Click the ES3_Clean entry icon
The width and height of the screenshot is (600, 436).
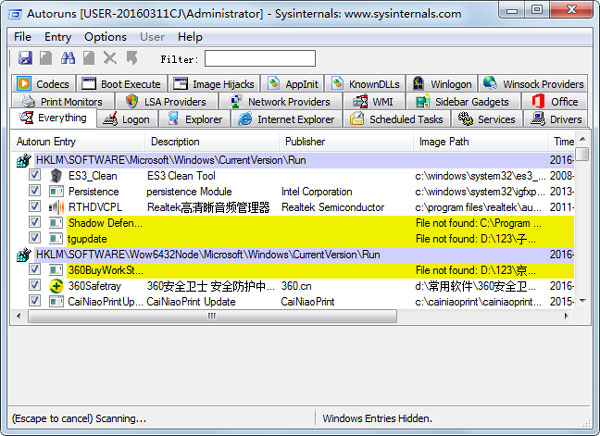pyautogui.click(x=56, y=176)
